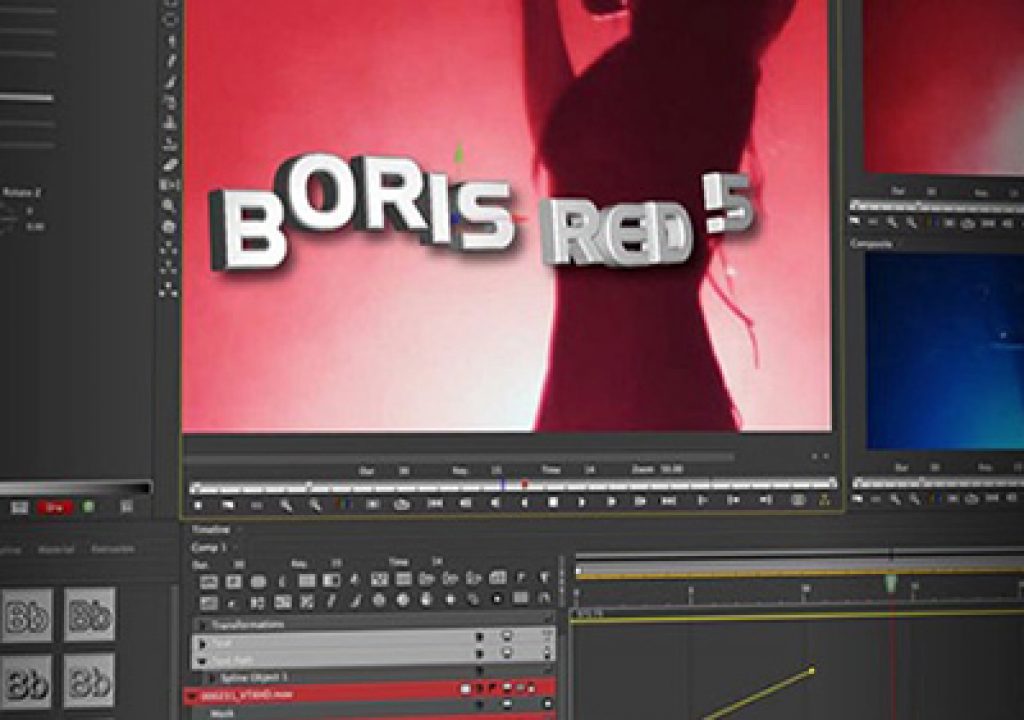Switch to the Material tab

coord(56,550)
